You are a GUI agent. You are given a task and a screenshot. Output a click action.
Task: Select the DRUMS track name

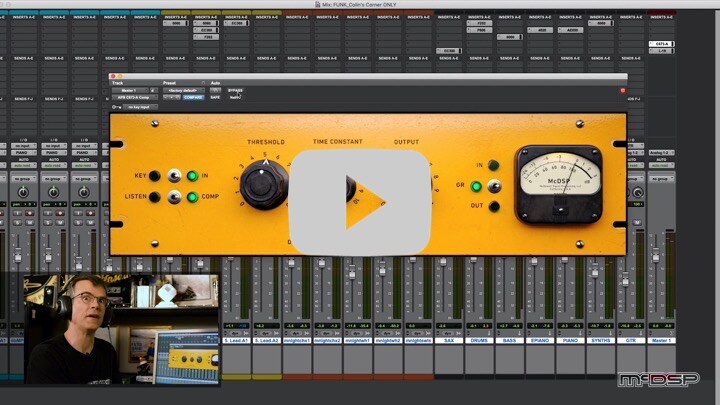[x=479, y=341]
